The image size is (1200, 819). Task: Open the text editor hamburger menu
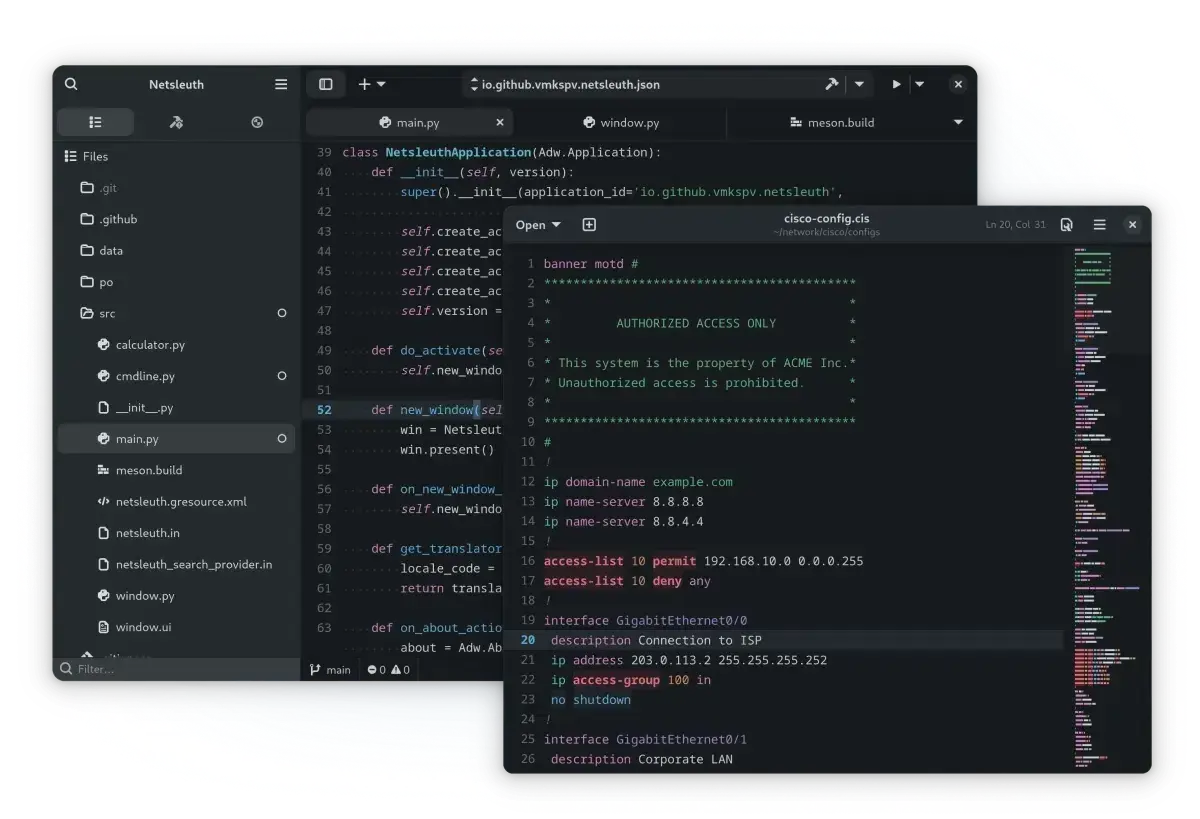coord(1099,225)
